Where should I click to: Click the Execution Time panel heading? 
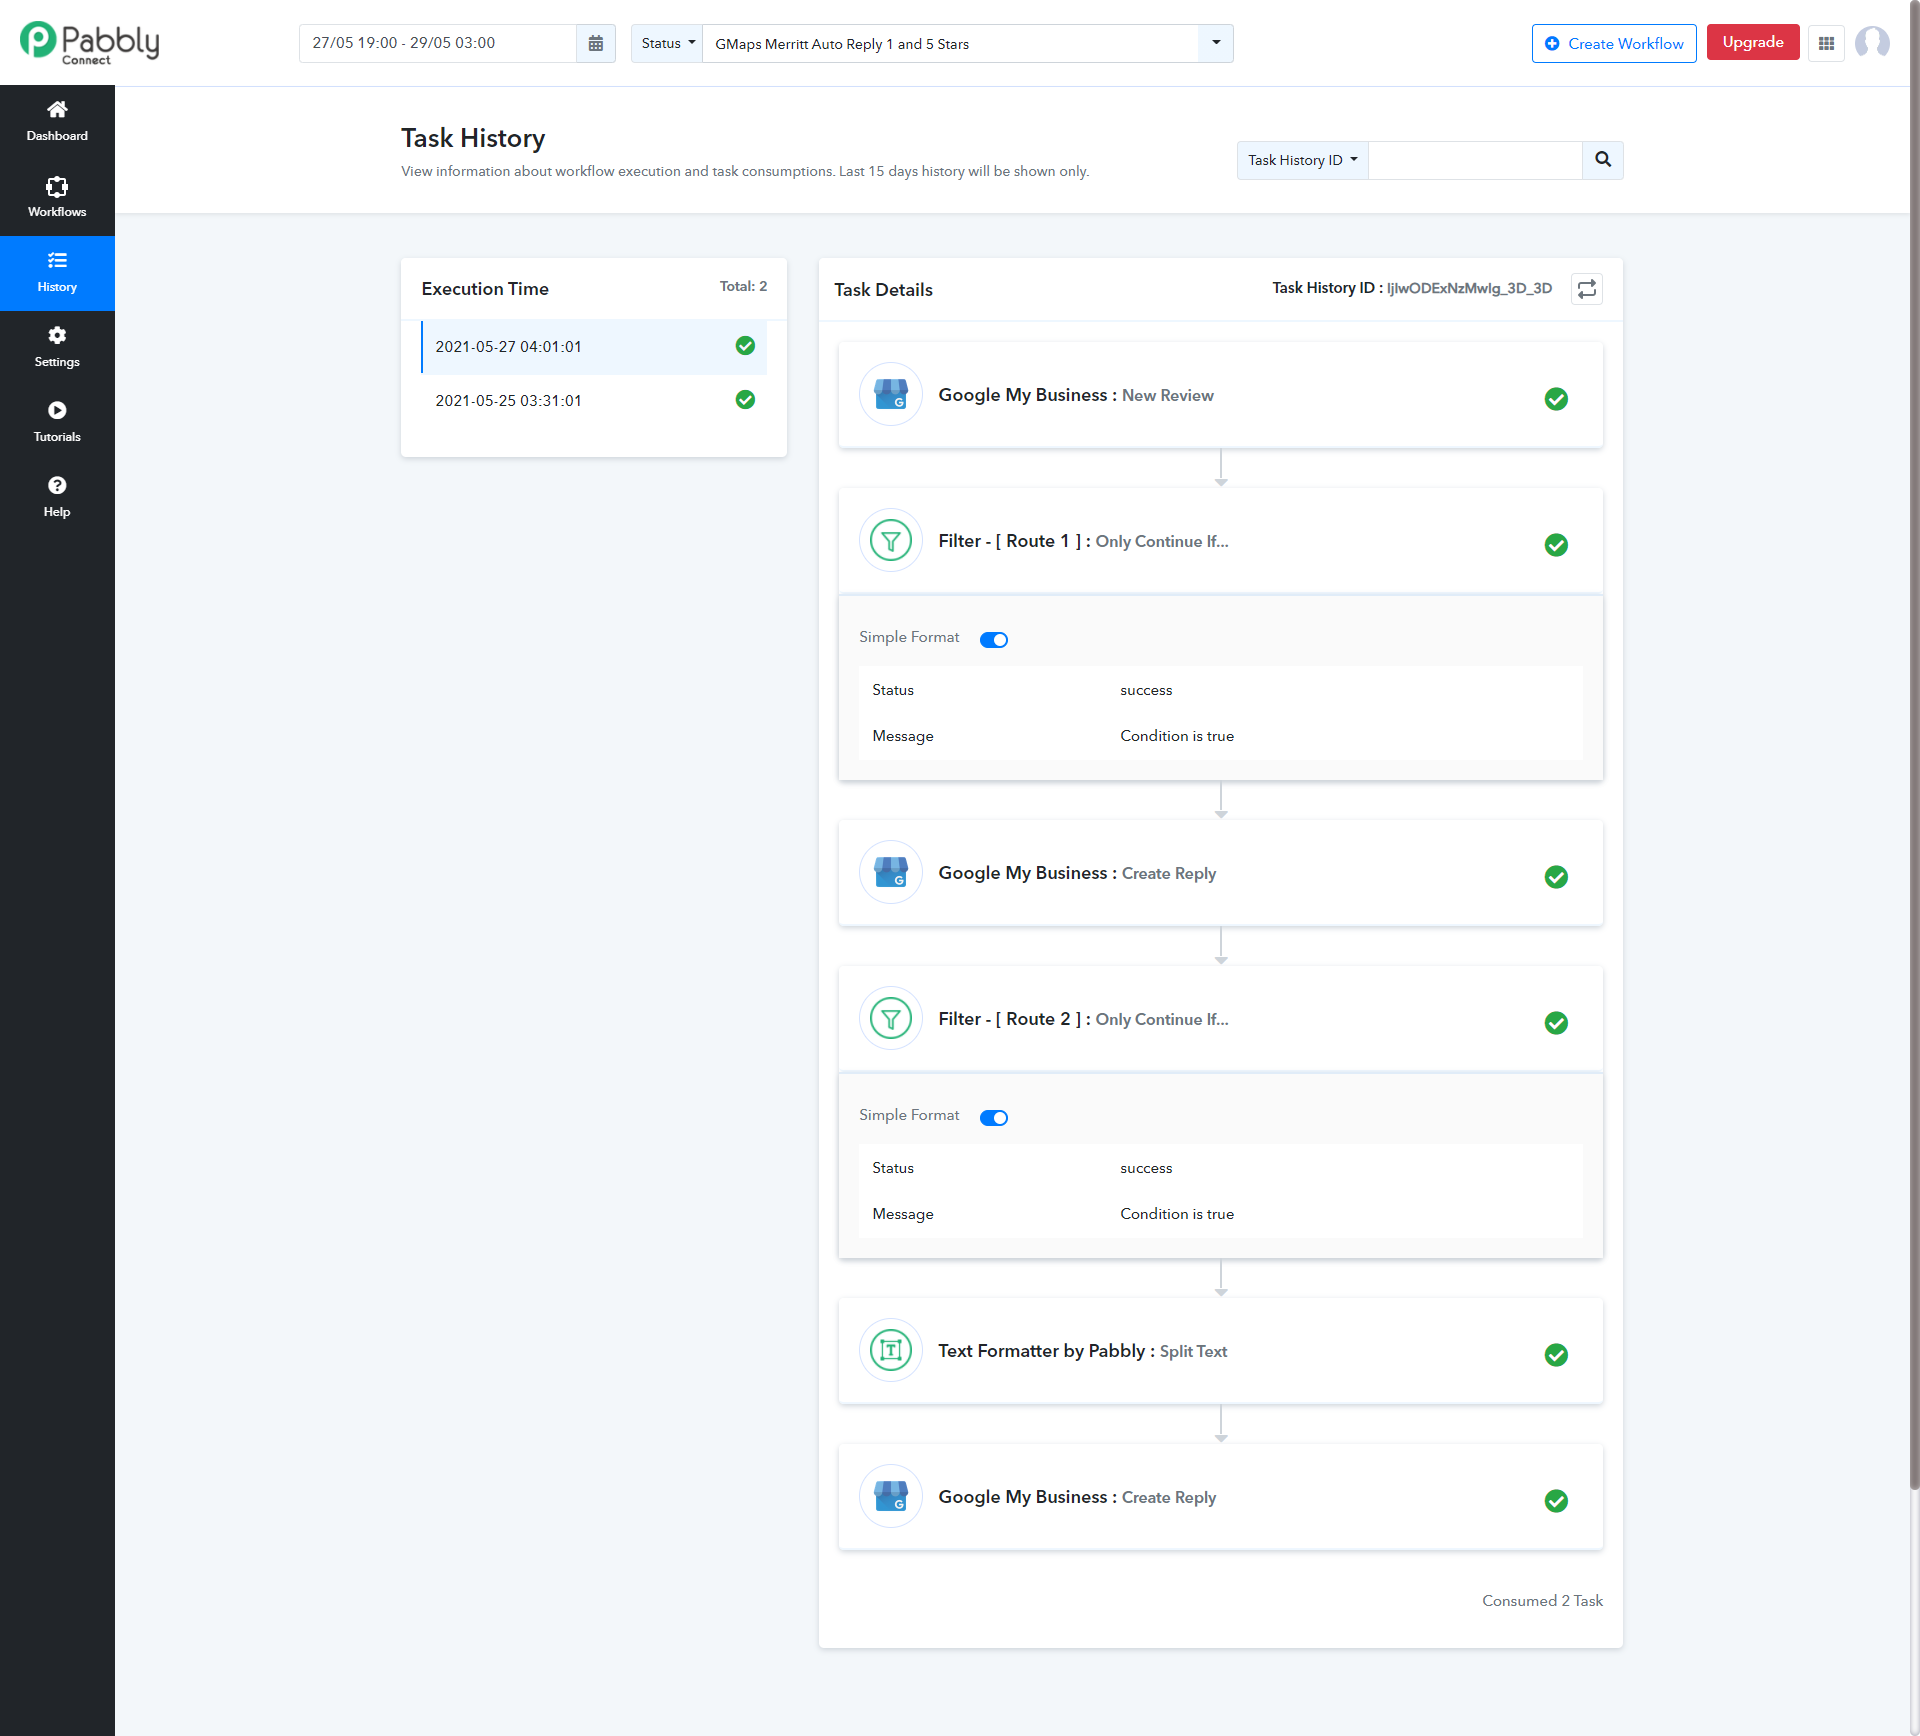(x=485, y=289)
